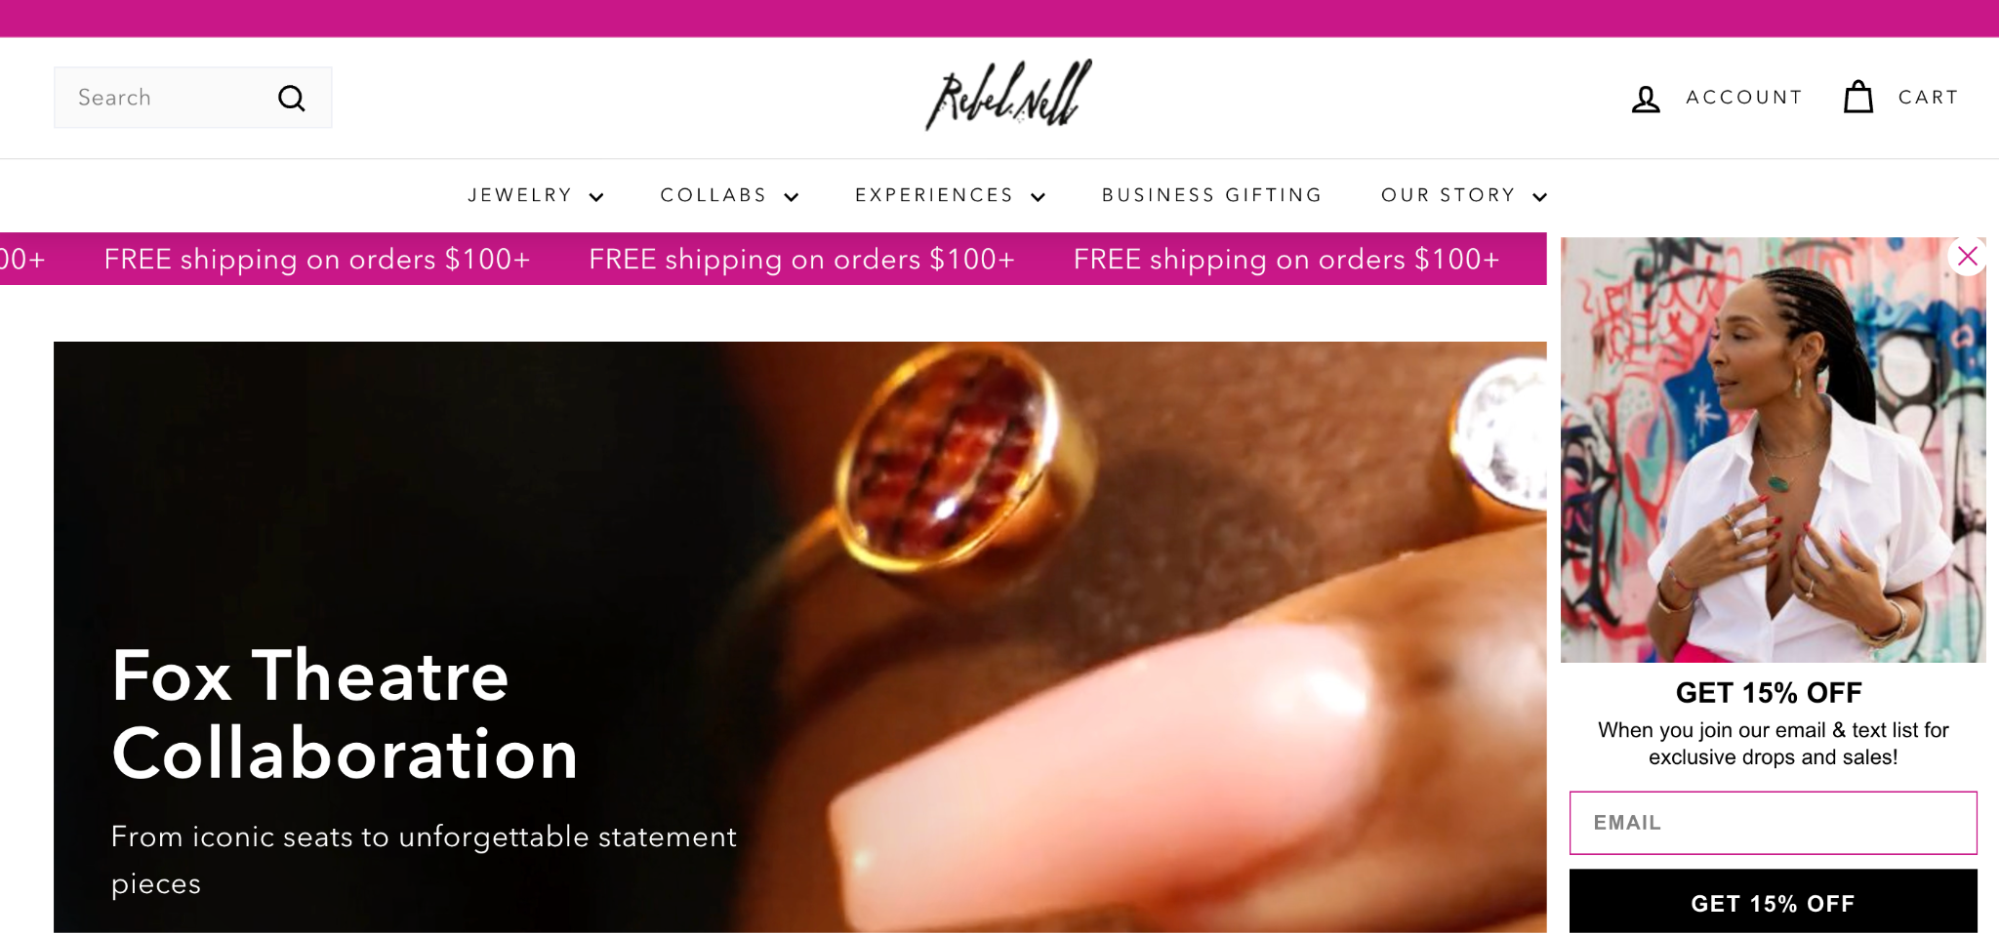The height and width of the screenshot is (934, 1999).
Task: Click the search magnifying glass icon
Action: tap(291, 98)
